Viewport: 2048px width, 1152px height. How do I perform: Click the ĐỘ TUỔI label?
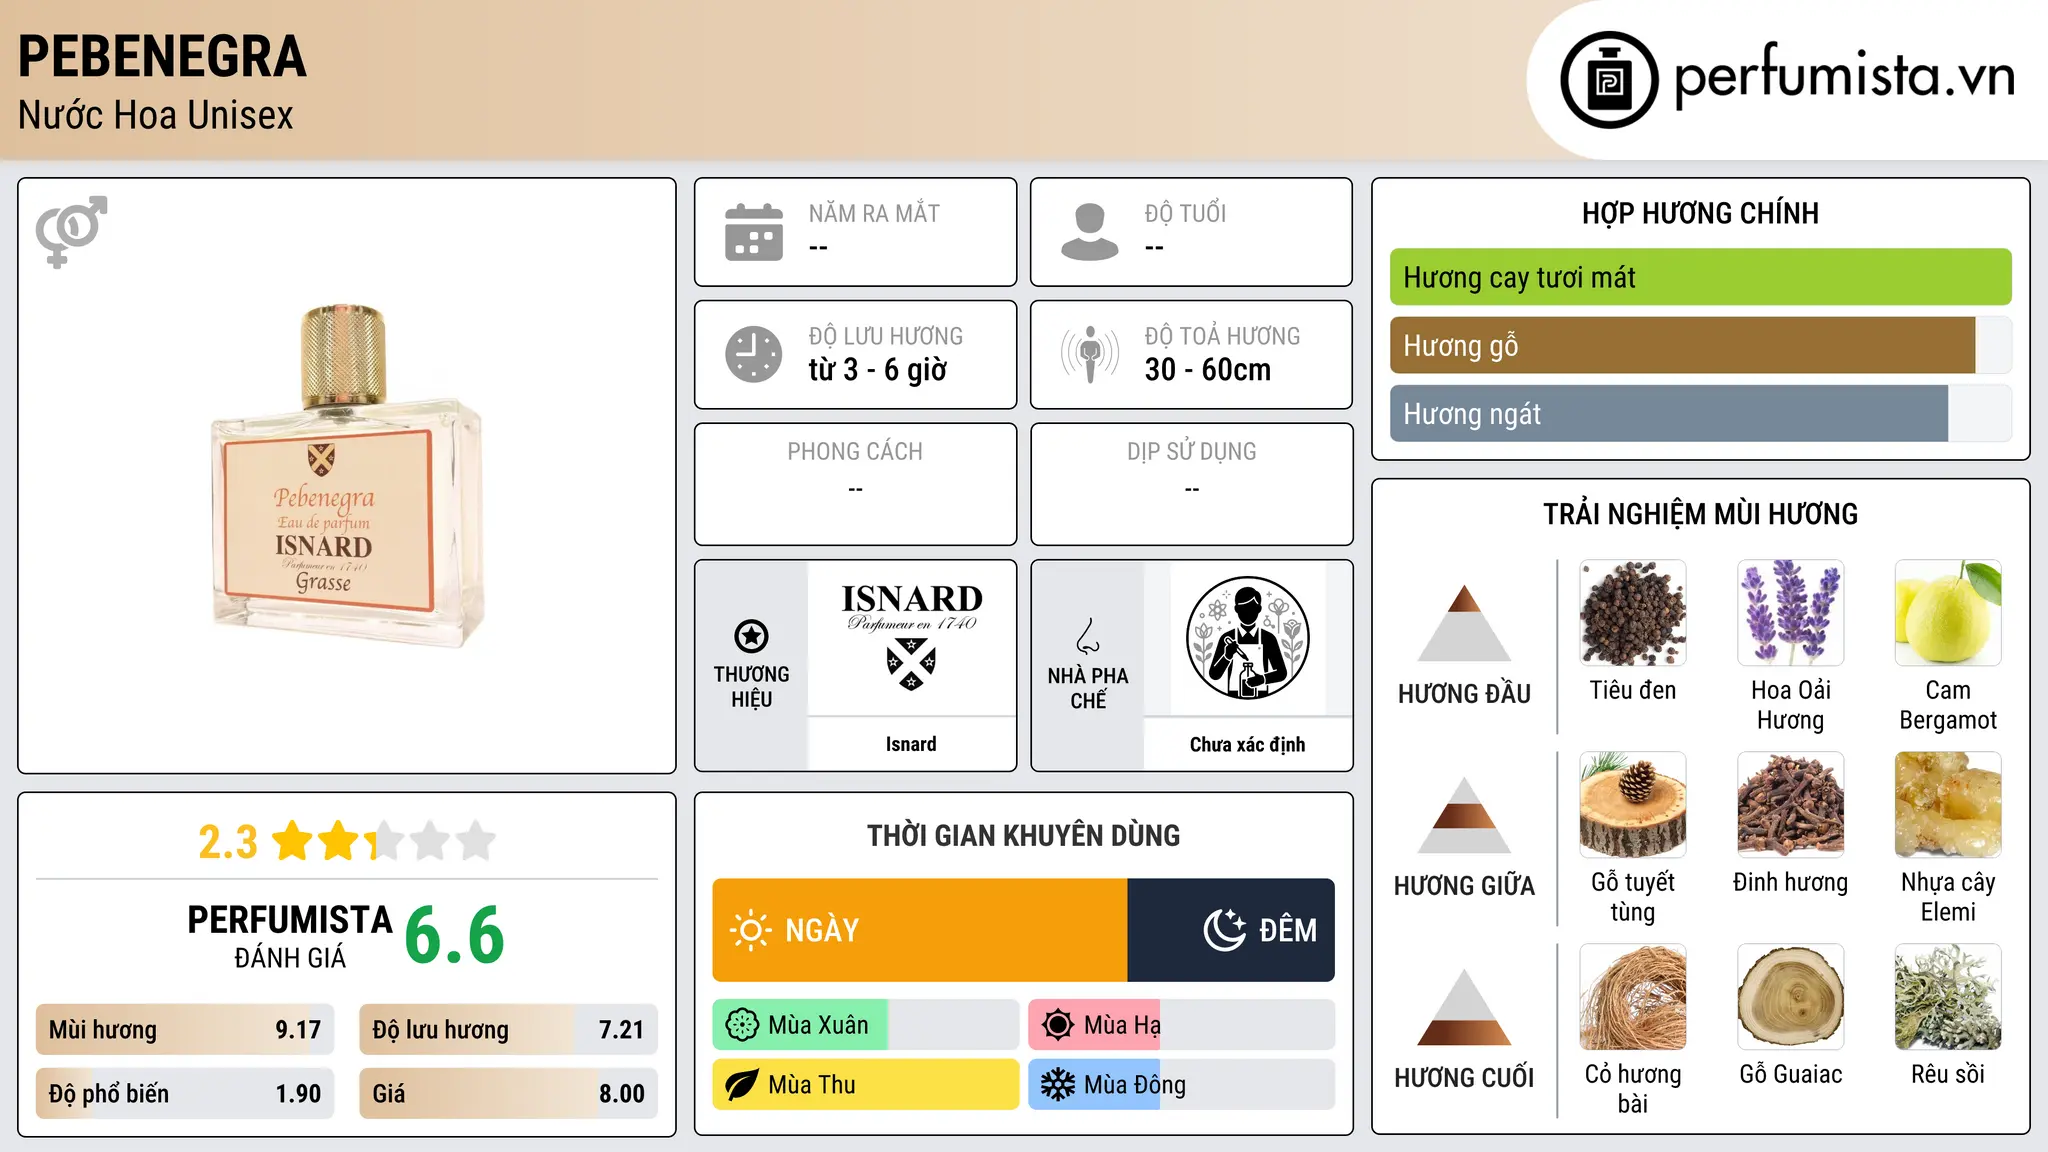pos(1185,213)
